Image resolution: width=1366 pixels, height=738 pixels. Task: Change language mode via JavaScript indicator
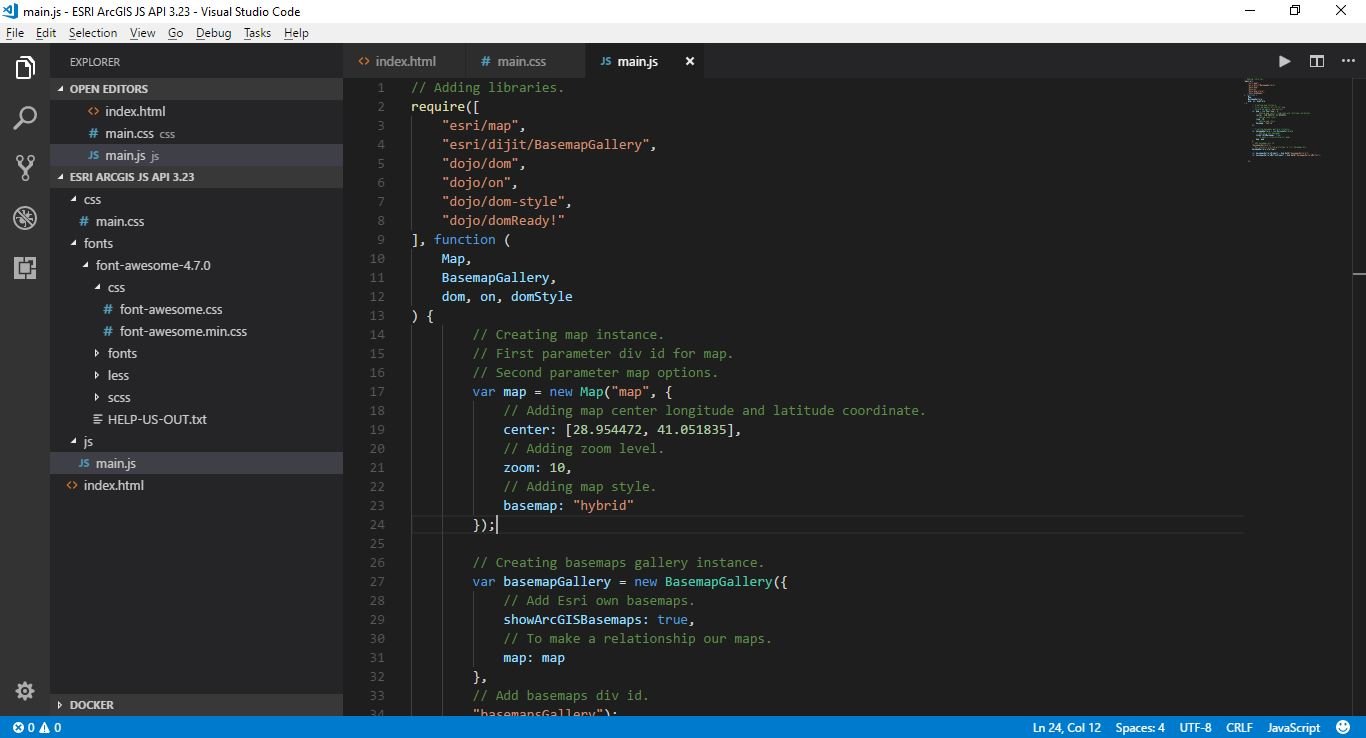pyautogui.click(x=1293, y=728)
